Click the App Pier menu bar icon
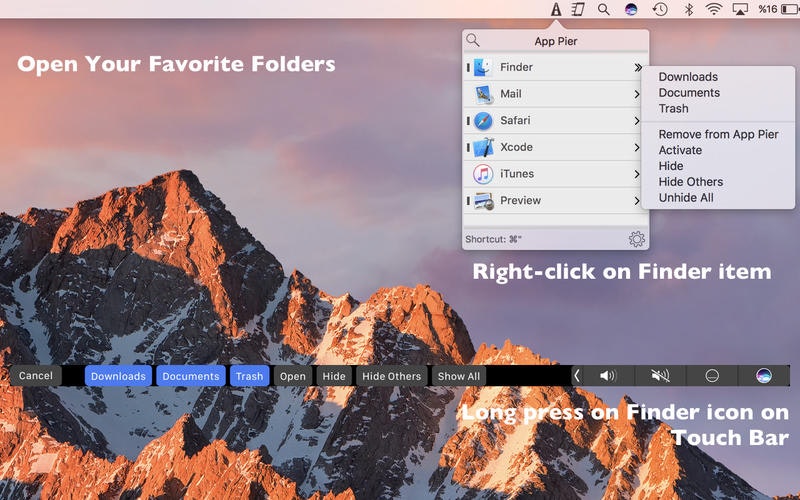The image size is (800, 500). tap(556, 9)
